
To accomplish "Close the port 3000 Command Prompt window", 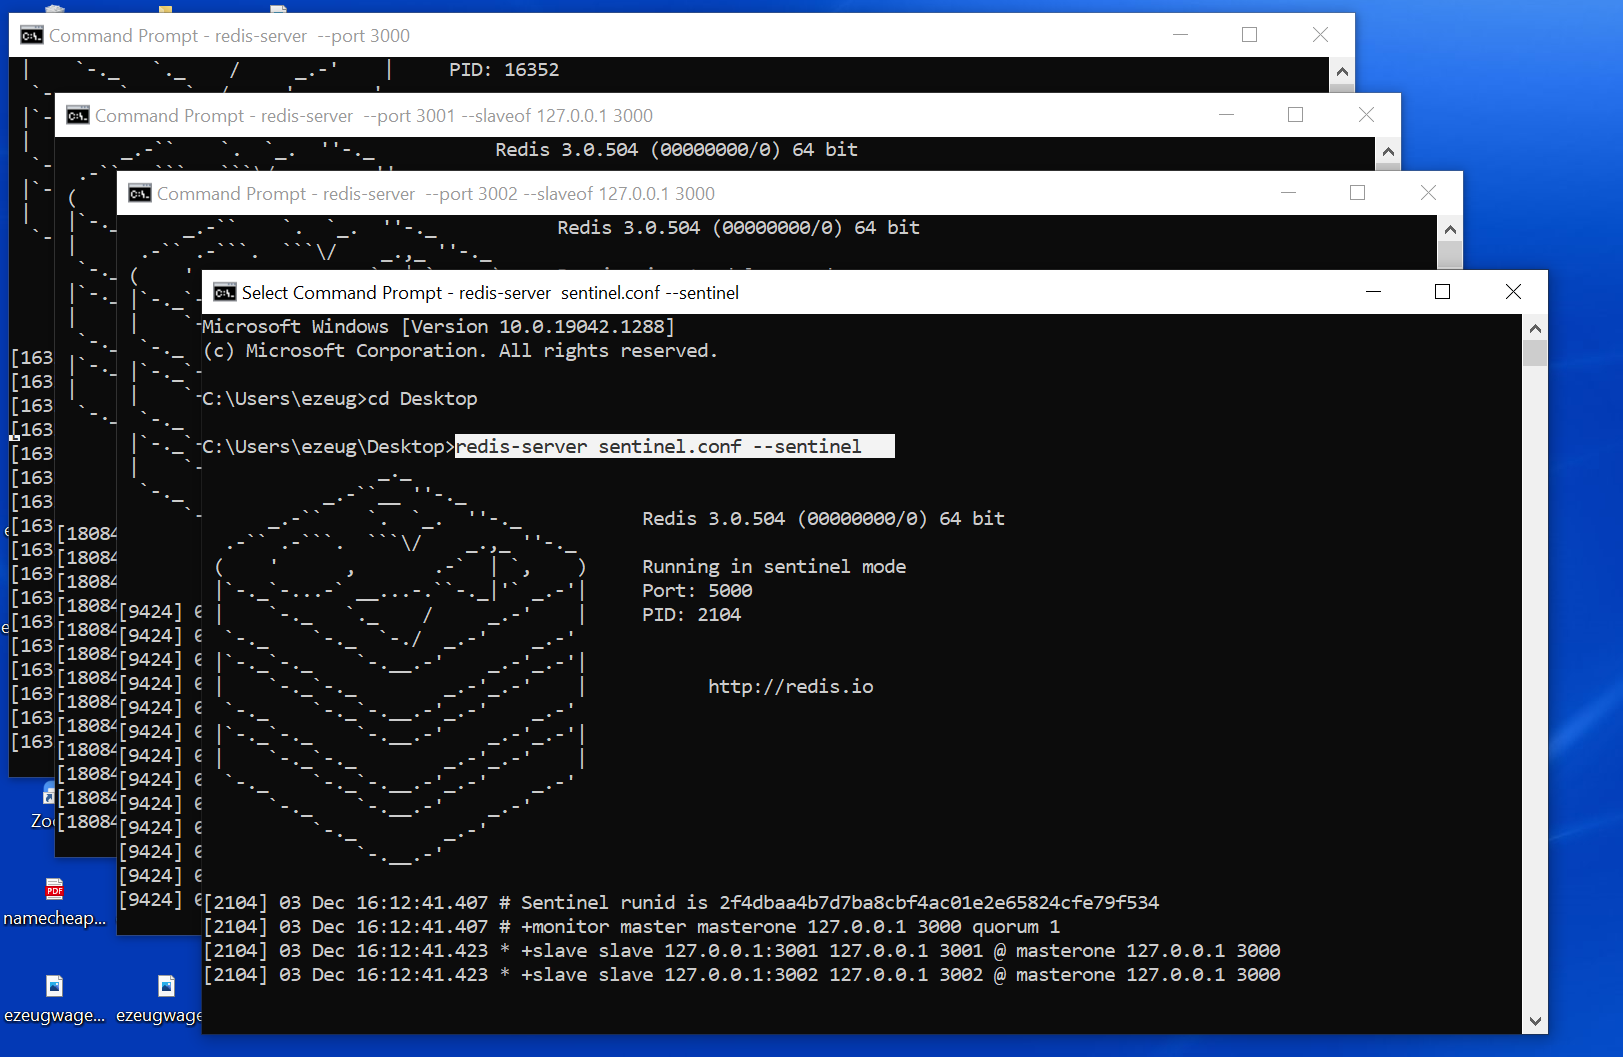I will 1320,35.
